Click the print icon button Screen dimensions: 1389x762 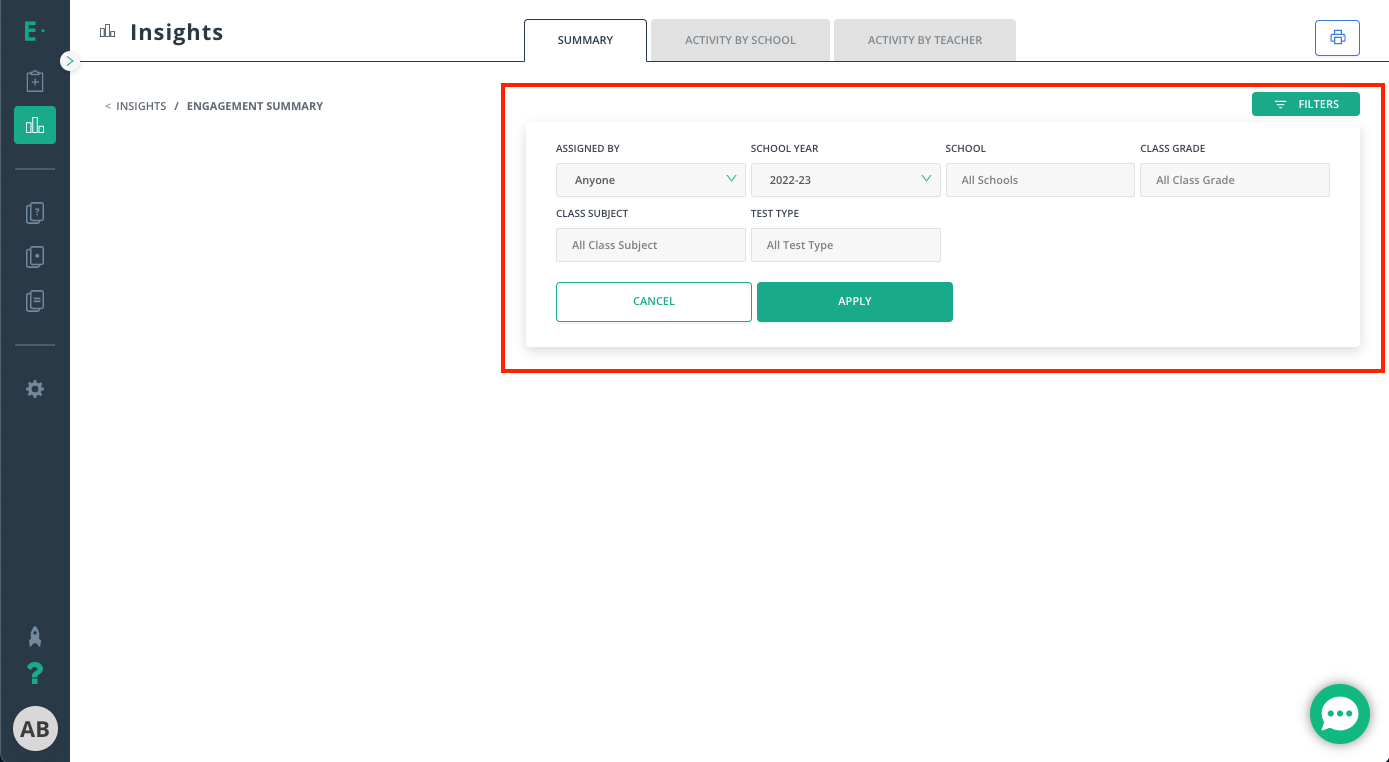(1337, 38)
